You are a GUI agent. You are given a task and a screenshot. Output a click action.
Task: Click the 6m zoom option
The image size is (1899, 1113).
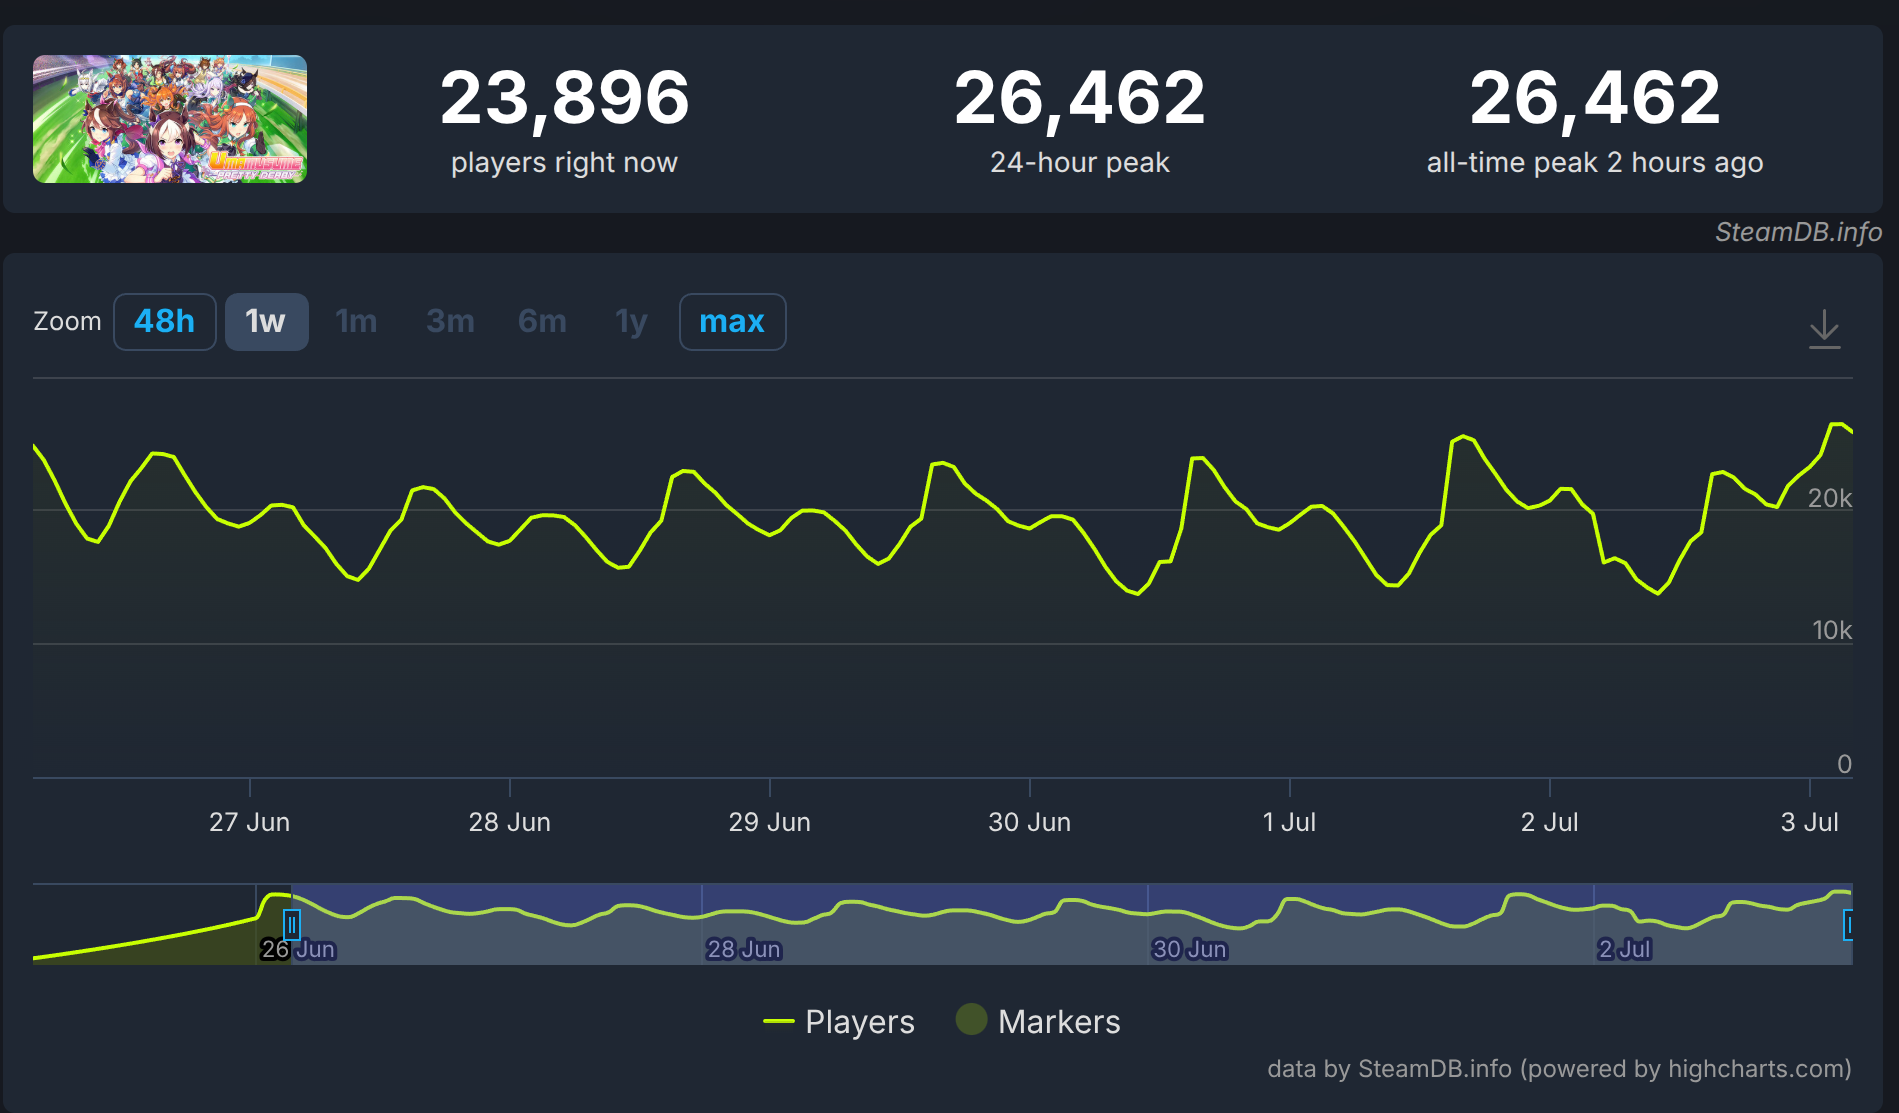542,322
